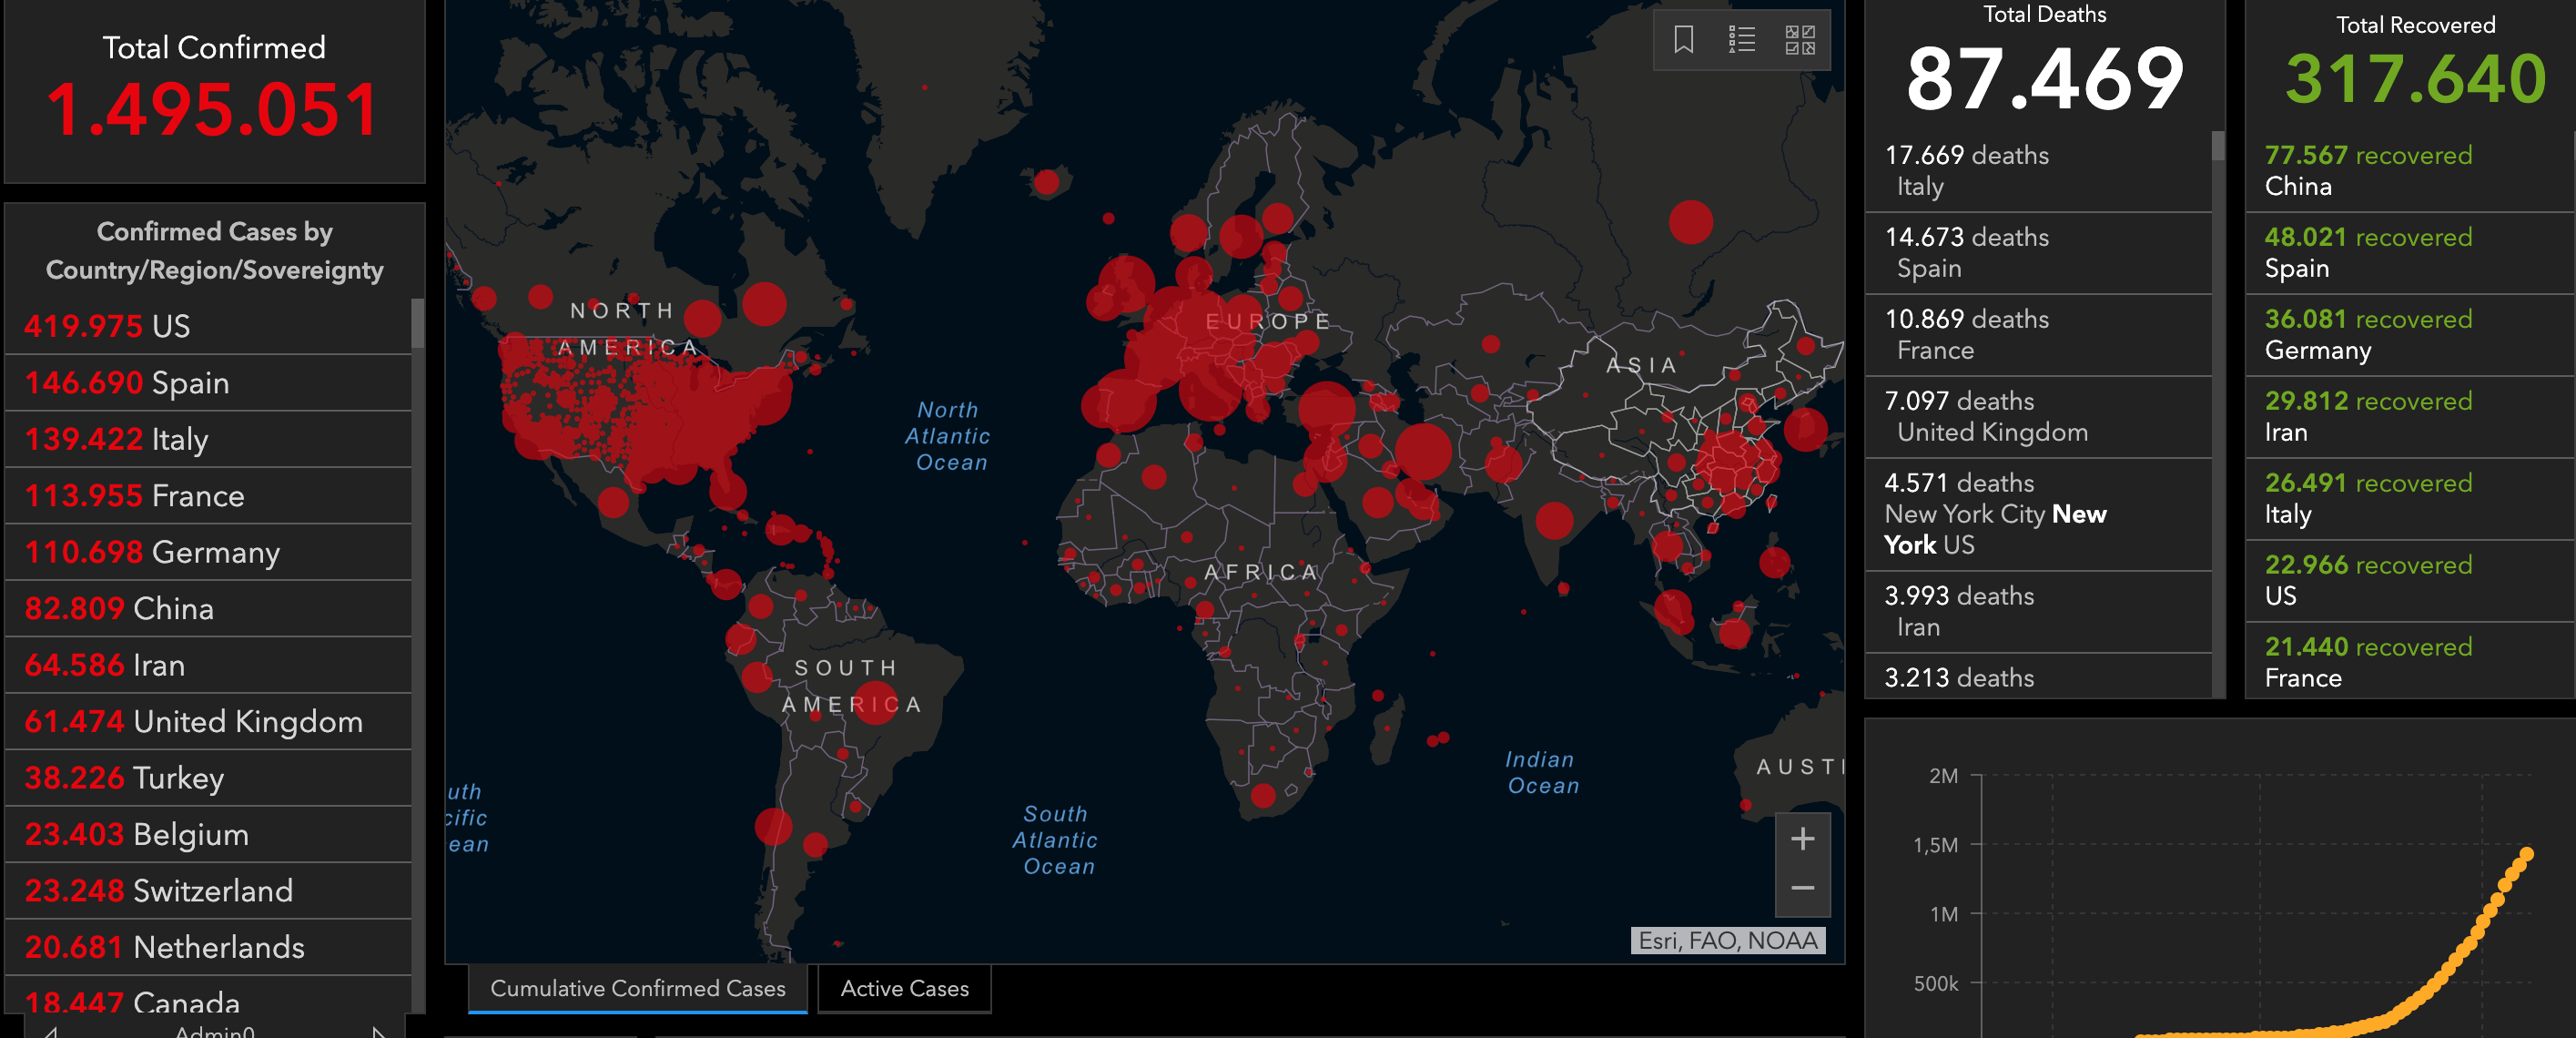Viewport: 2576px width, 1038px height.
Task: Open the basemap gallery icon
Action: coord(1799,40)
